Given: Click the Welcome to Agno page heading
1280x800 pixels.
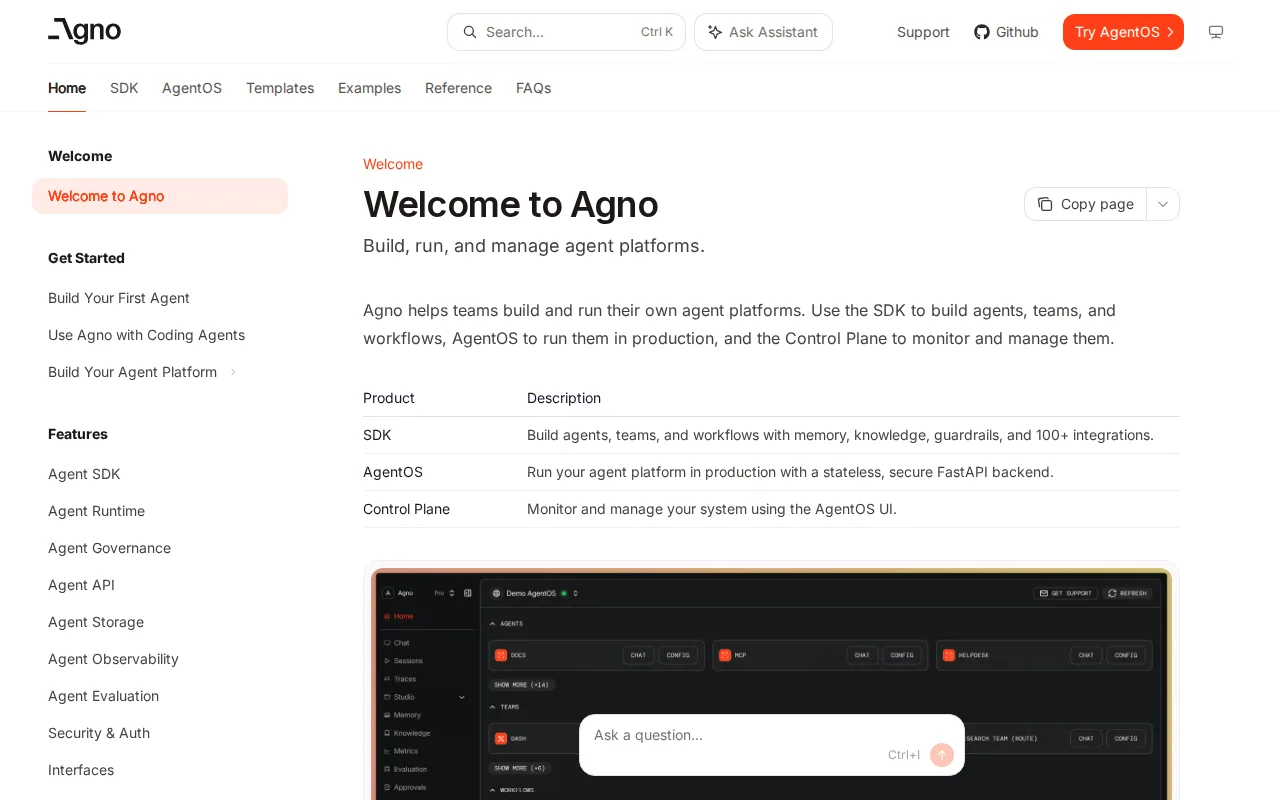Looking at the screenshot, I should click(x=510, y=204).
